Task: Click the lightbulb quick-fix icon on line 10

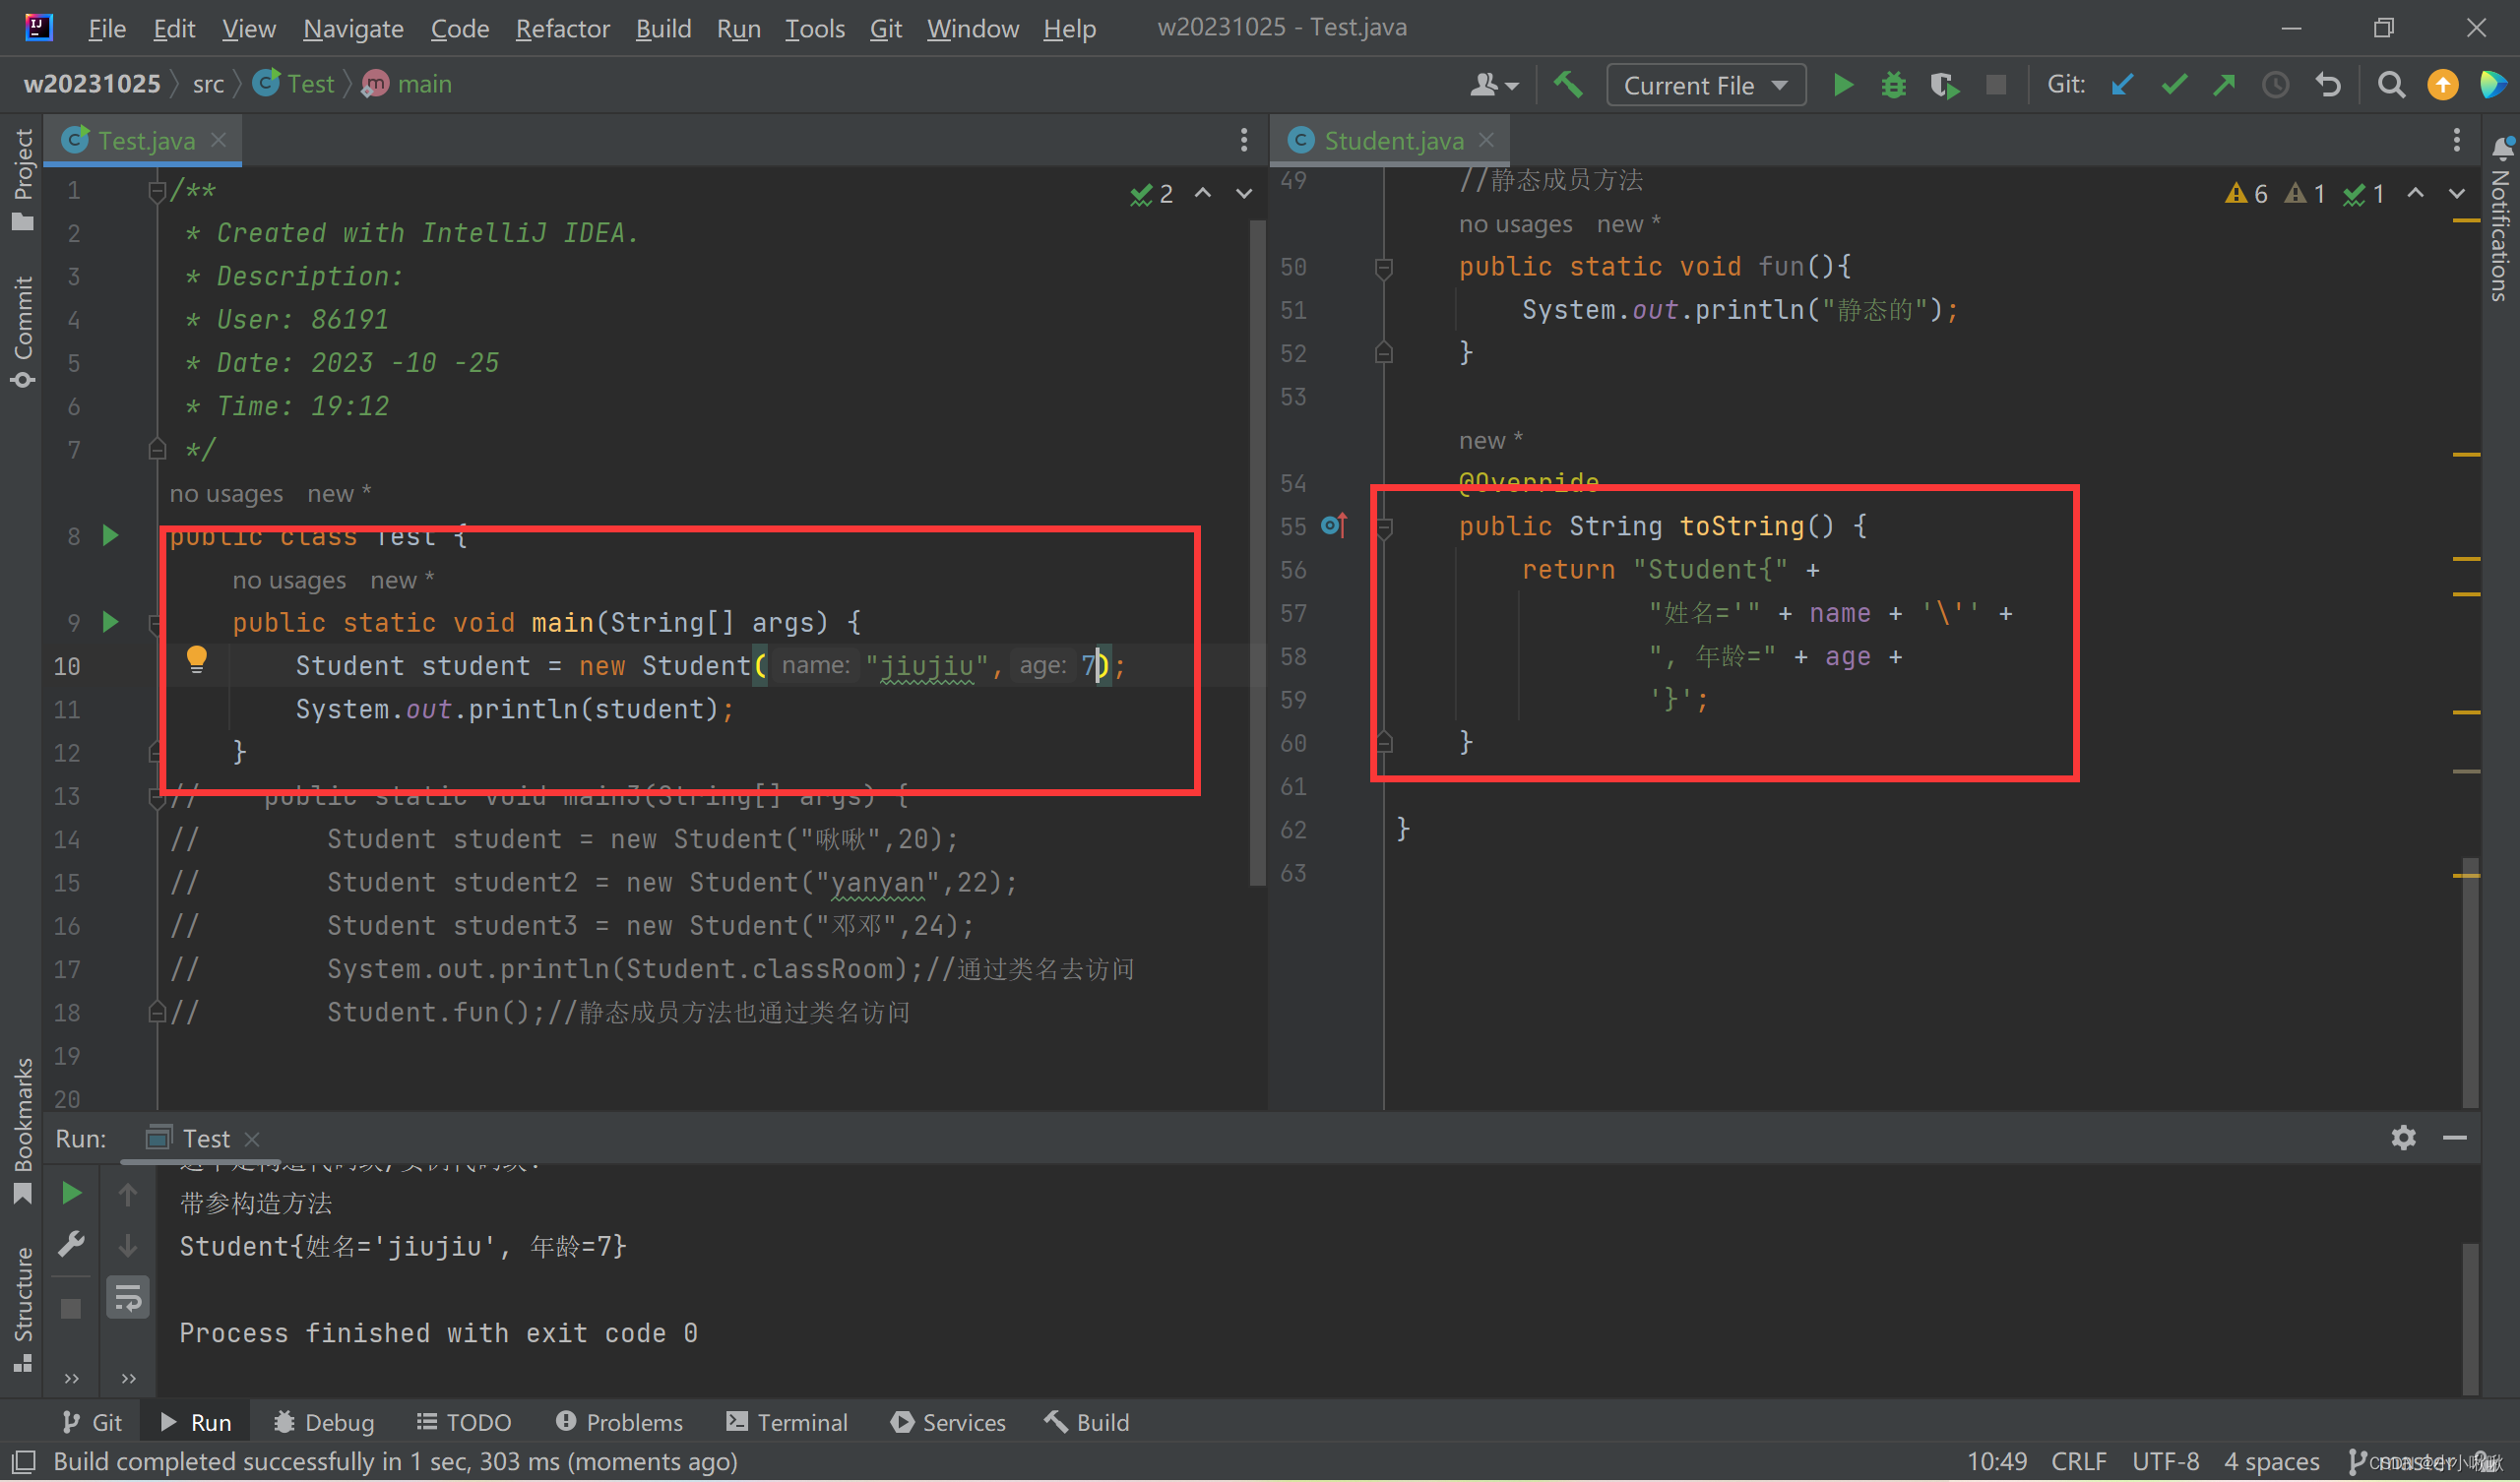Action: (196, 658)
